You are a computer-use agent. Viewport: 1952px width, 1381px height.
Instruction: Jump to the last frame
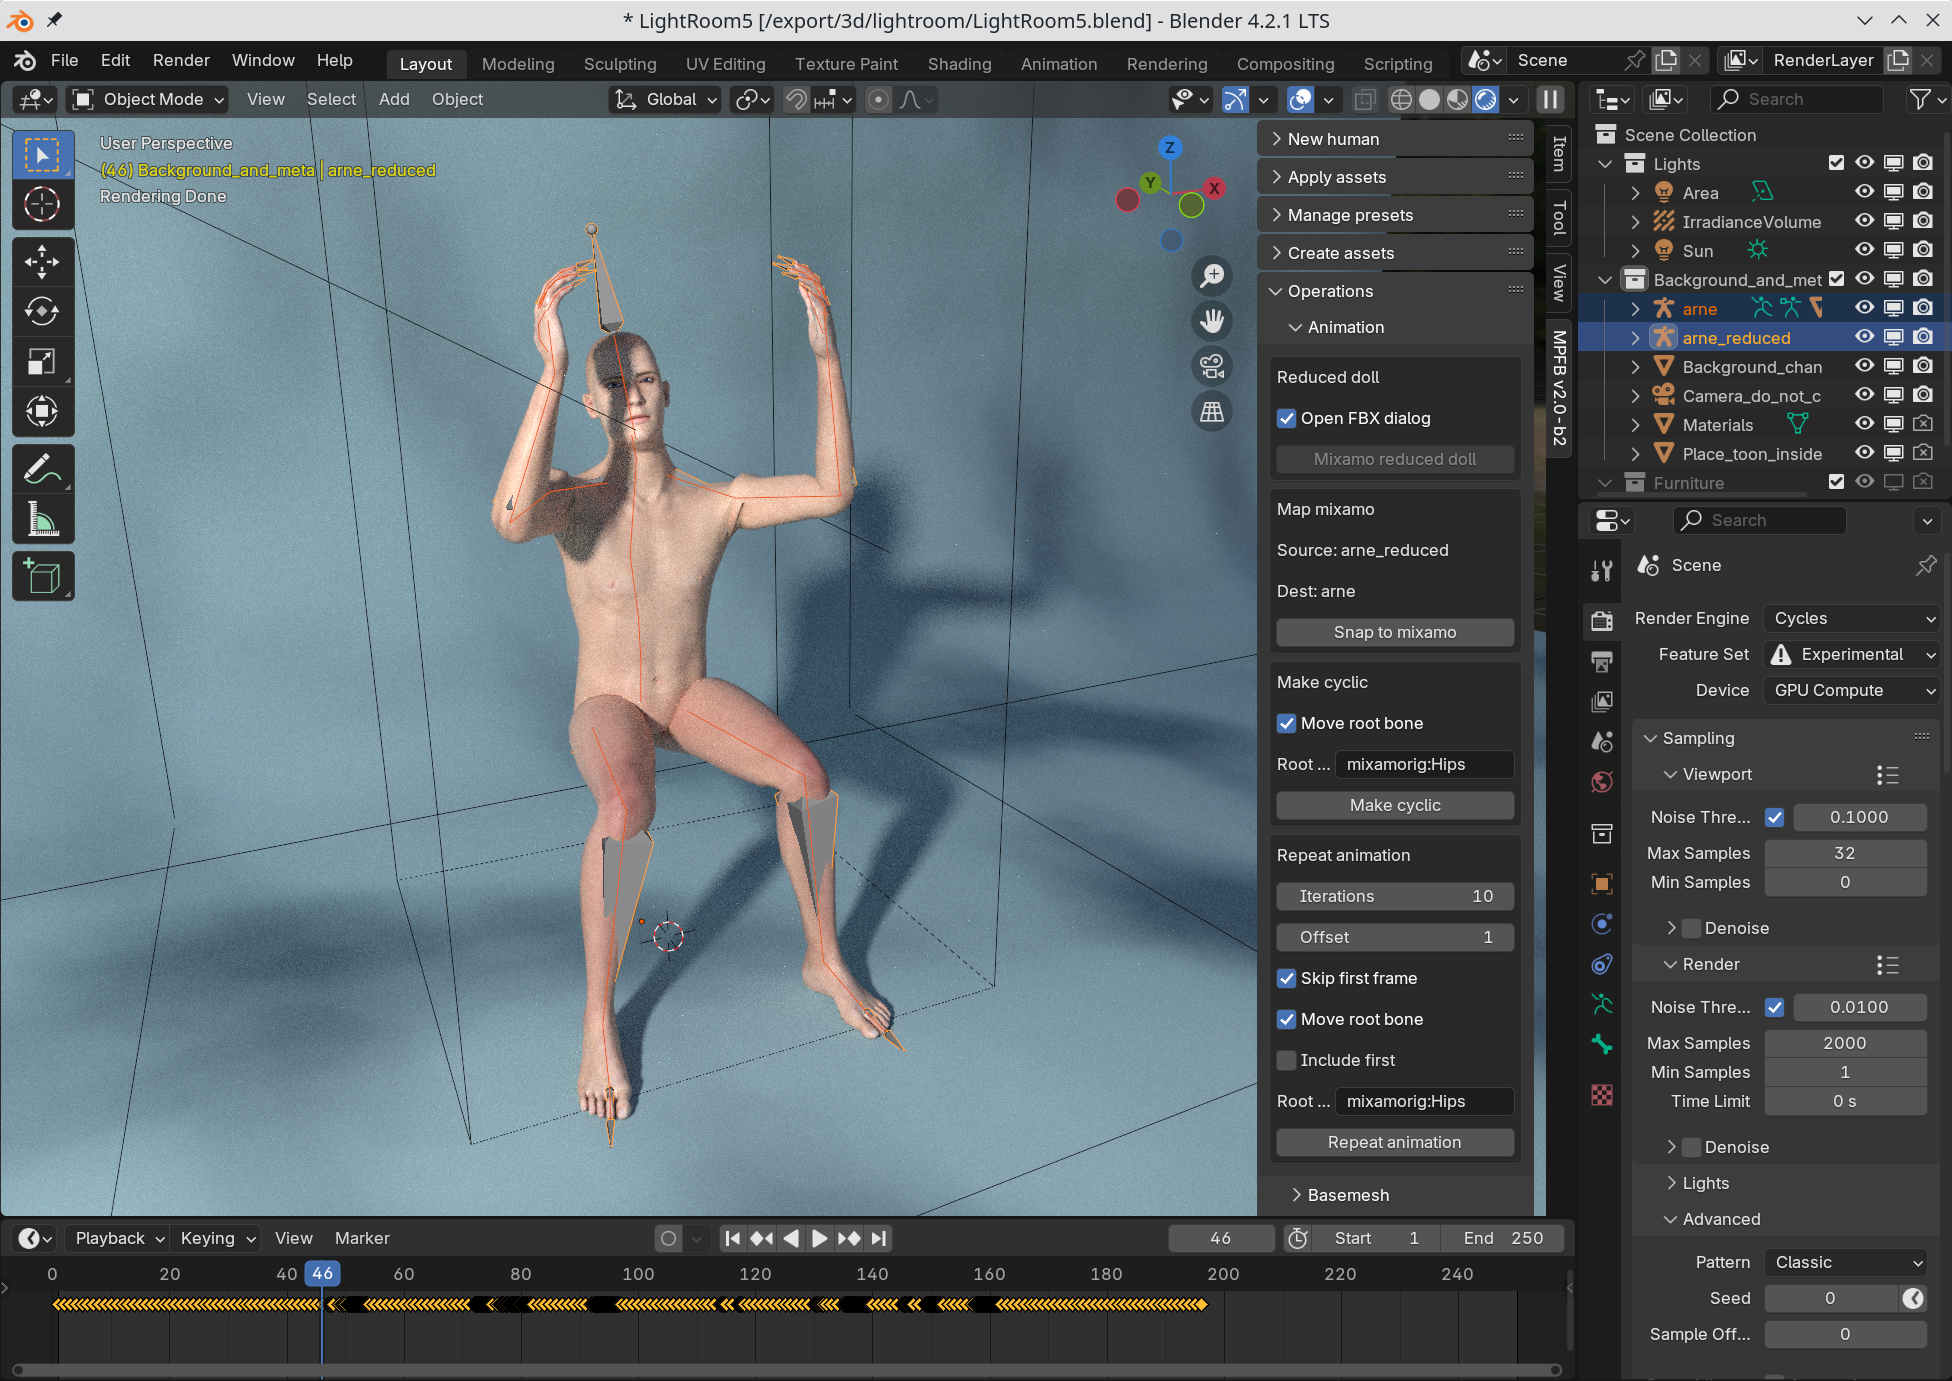878,1238
